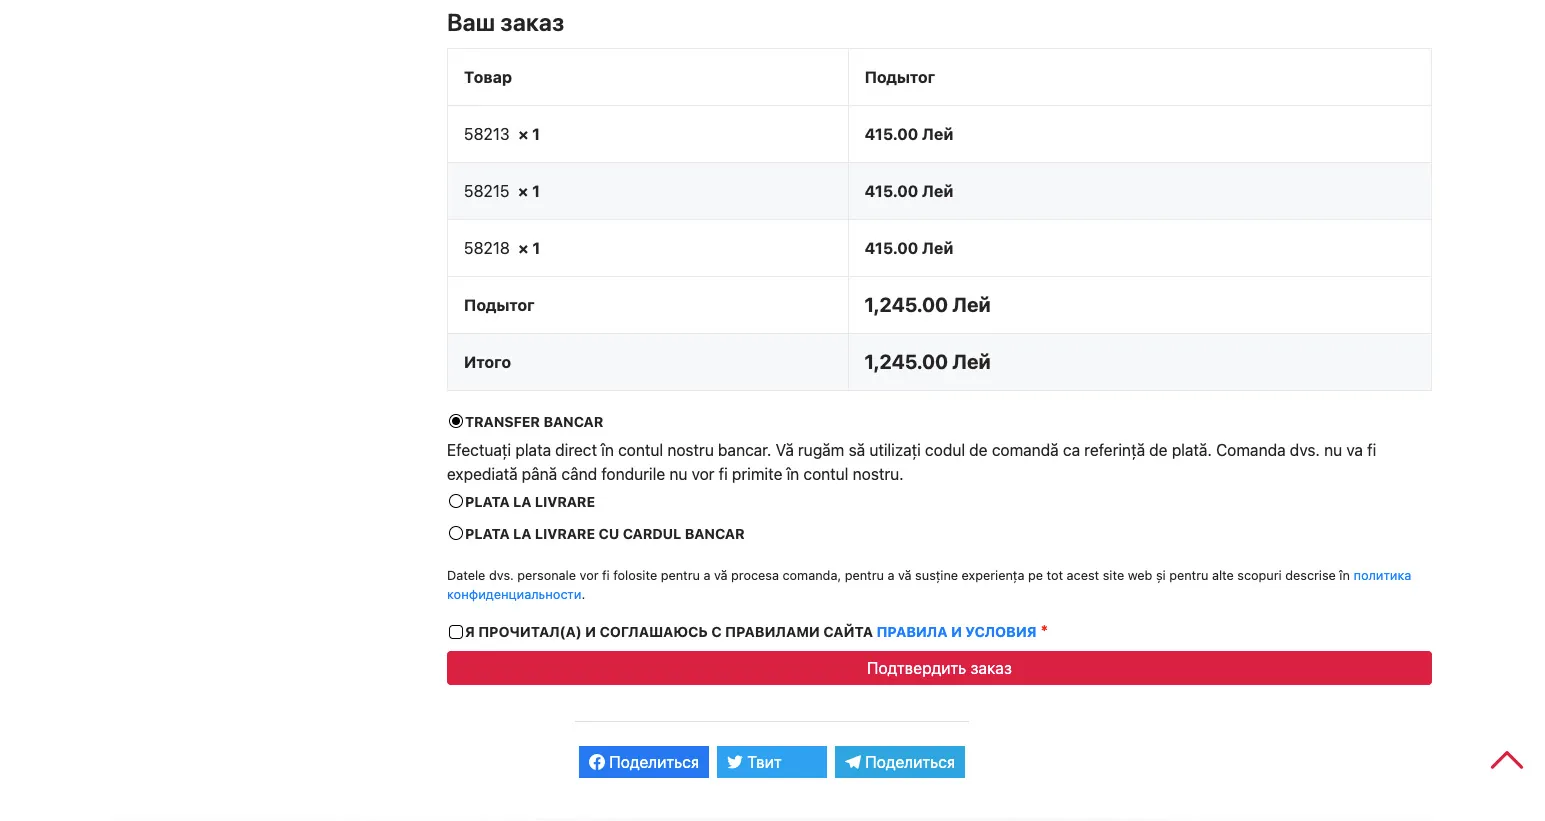
Task: Select PLATA LA LIVRARE CU CARDUL BANCAR
Action: point(456,534)
